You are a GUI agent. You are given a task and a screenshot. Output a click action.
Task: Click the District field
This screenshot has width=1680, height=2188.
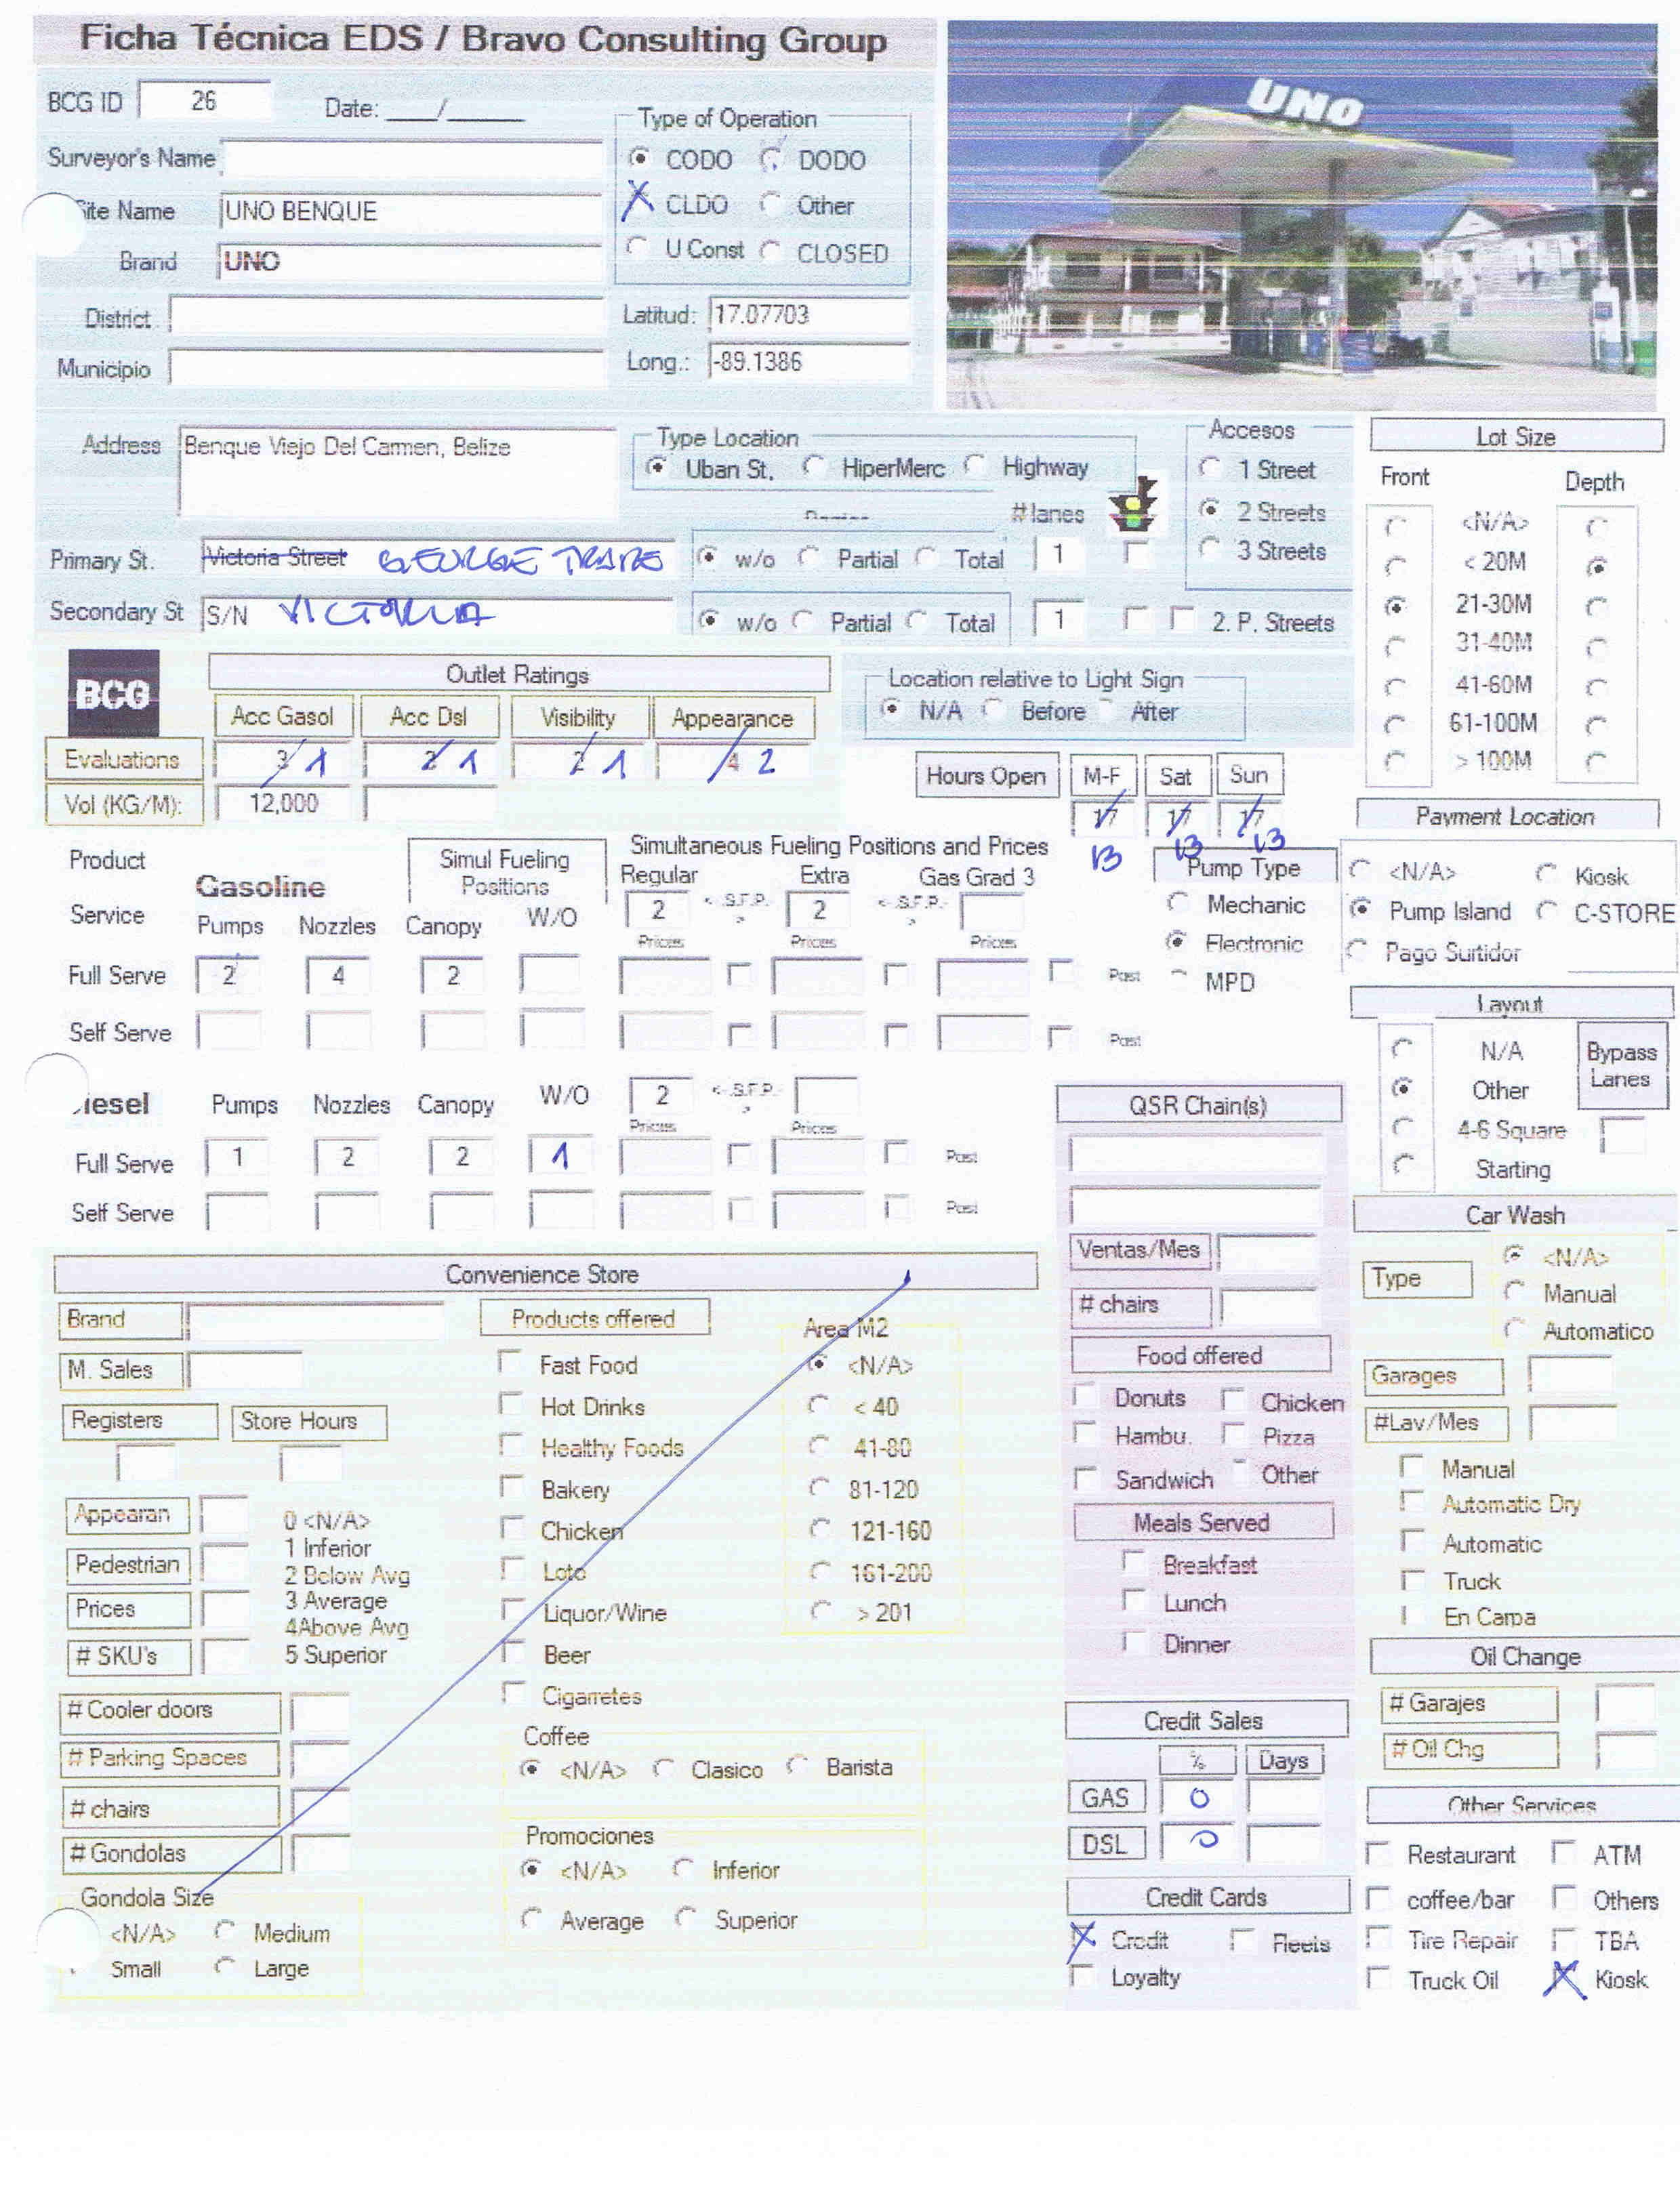(386, 316)
